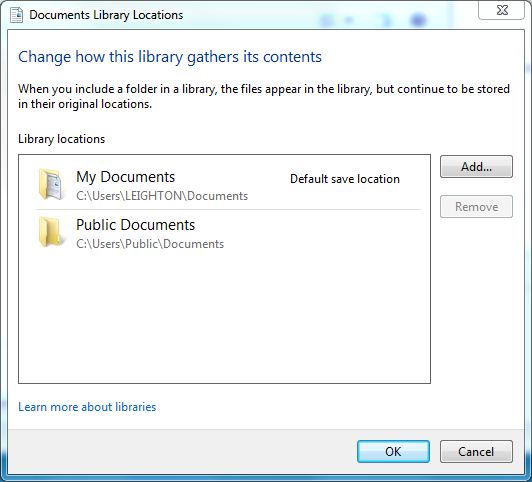The width and height of the screenshot is (532, 482).
Task: Confirm changes with the OK button
Action: click(393, 451)
